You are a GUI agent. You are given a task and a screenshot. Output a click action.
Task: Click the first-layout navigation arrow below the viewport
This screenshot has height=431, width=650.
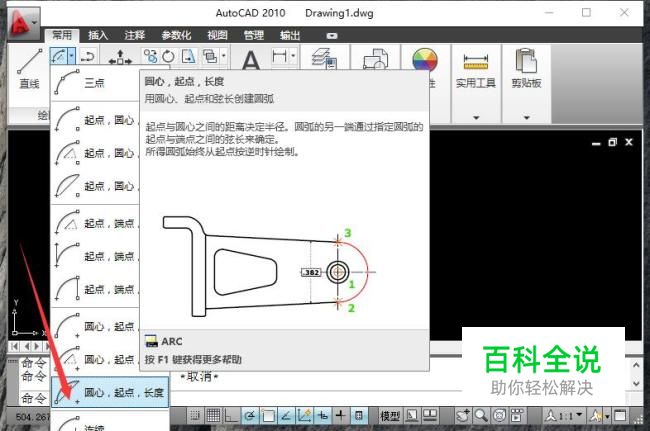(15, 346)
